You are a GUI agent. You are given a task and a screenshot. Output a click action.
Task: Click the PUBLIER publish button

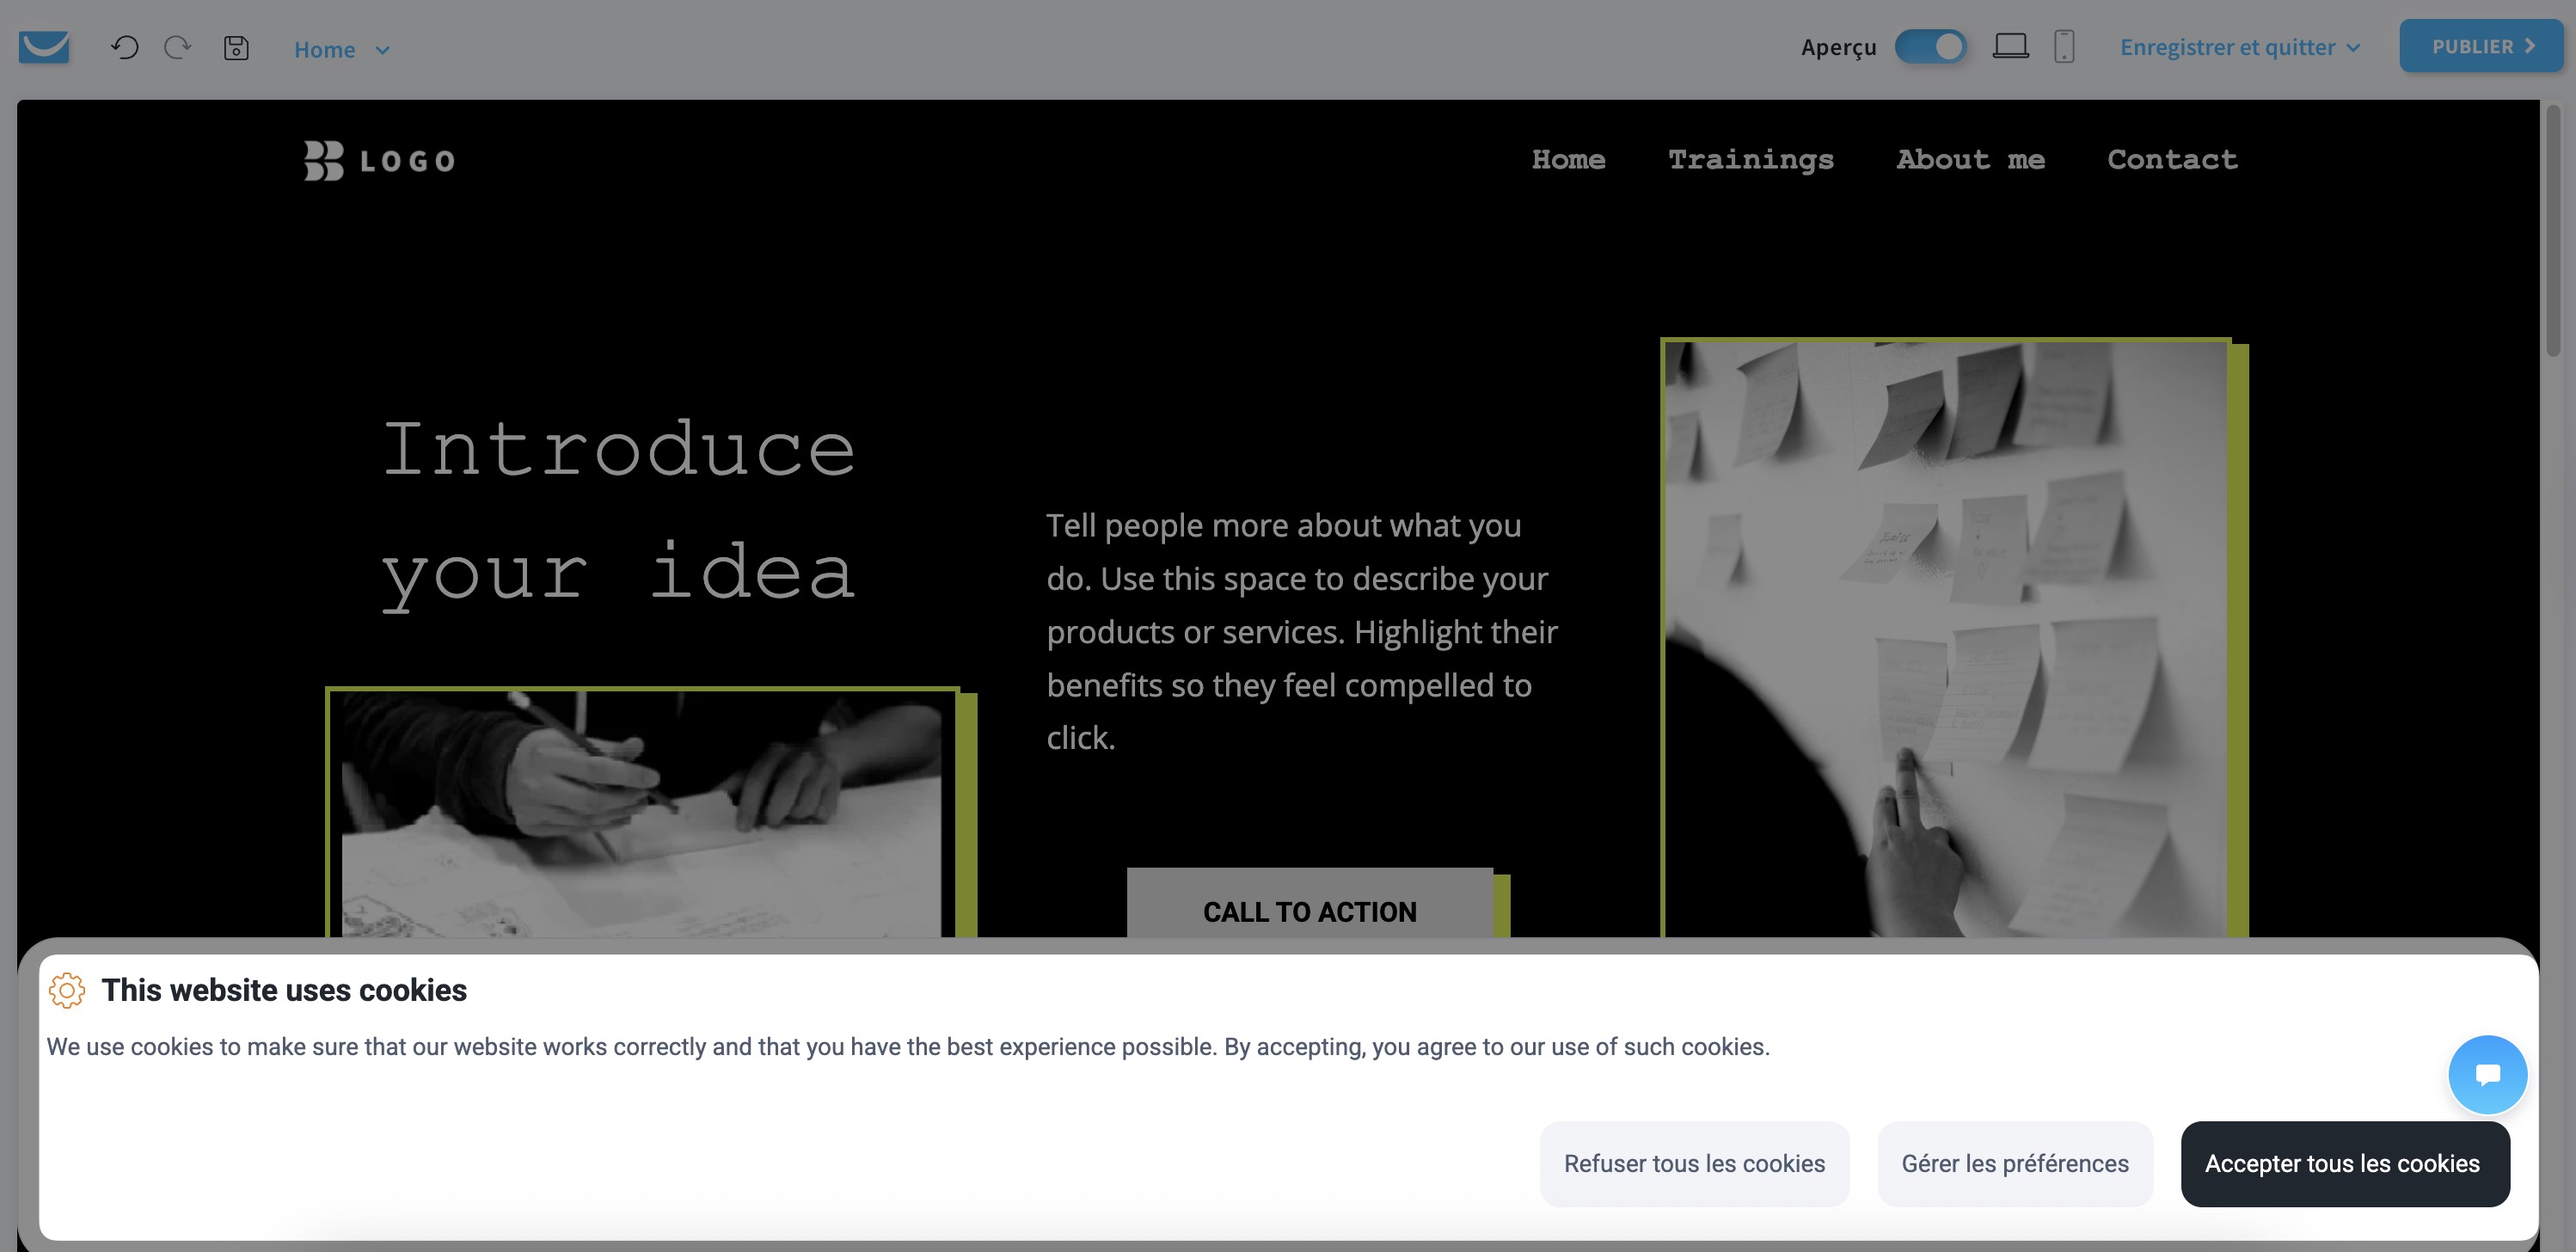(x=2481, y=46)
